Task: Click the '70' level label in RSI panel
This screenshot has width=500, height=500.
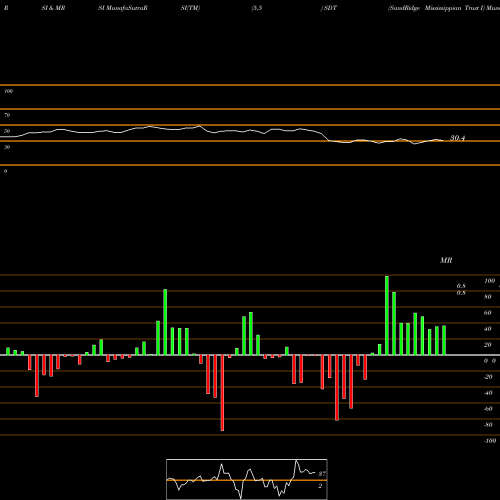Action: tap(7, 115)
